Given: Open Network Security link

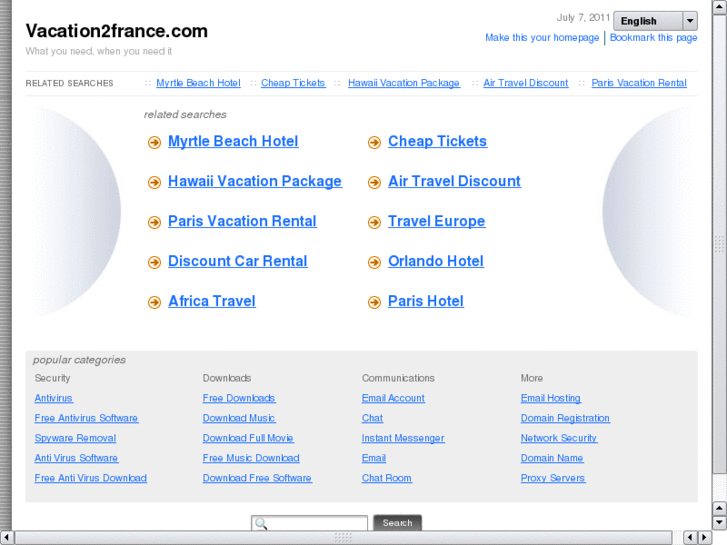Looking at the screenshot, I should click(x=559, y=438).
